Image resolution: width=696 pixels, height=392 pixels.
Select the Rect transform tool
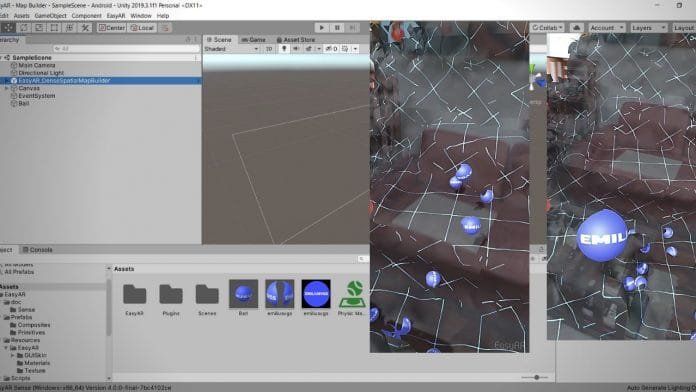pyautogui.click(x=54, y=28)
